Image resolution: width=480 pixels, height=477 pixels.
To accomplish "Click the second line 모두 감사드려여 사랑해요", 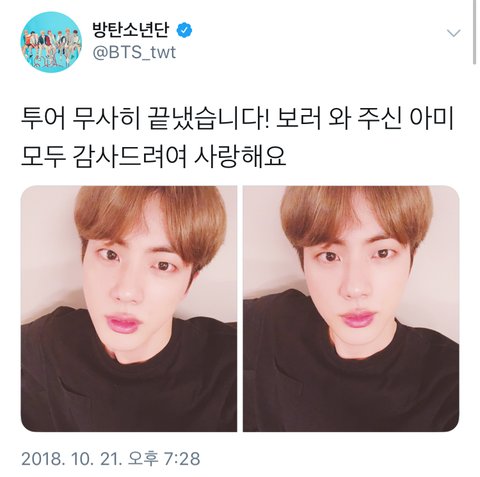I will 154,156.
